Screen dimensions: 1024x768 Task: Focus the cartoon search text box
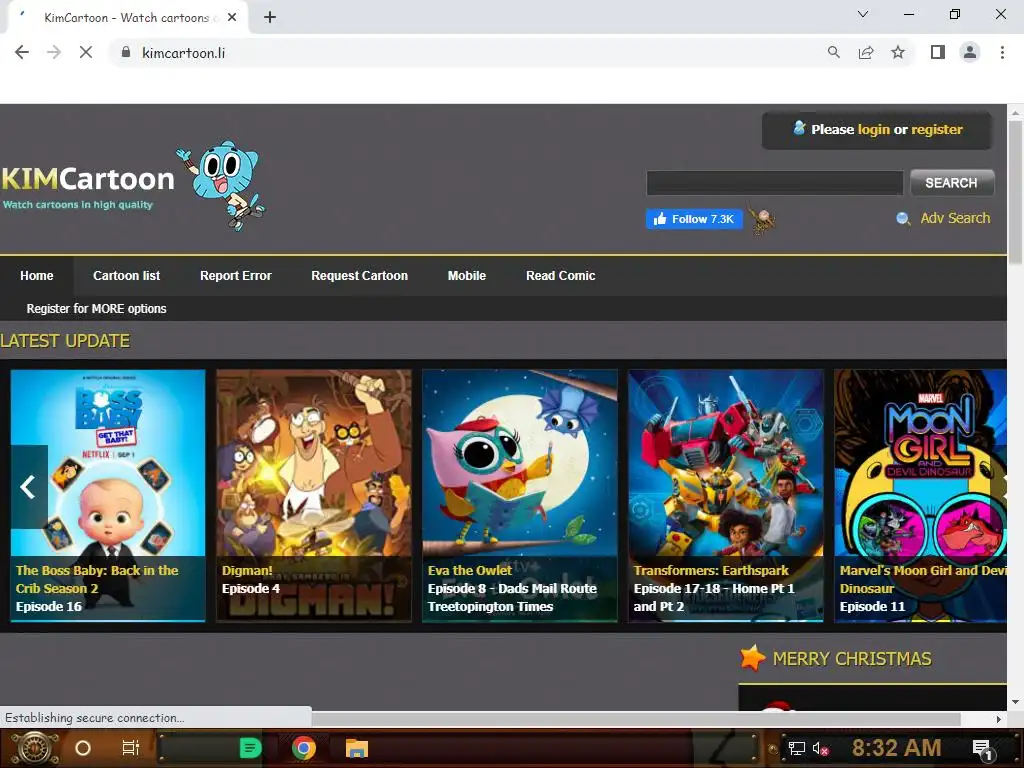775,183
